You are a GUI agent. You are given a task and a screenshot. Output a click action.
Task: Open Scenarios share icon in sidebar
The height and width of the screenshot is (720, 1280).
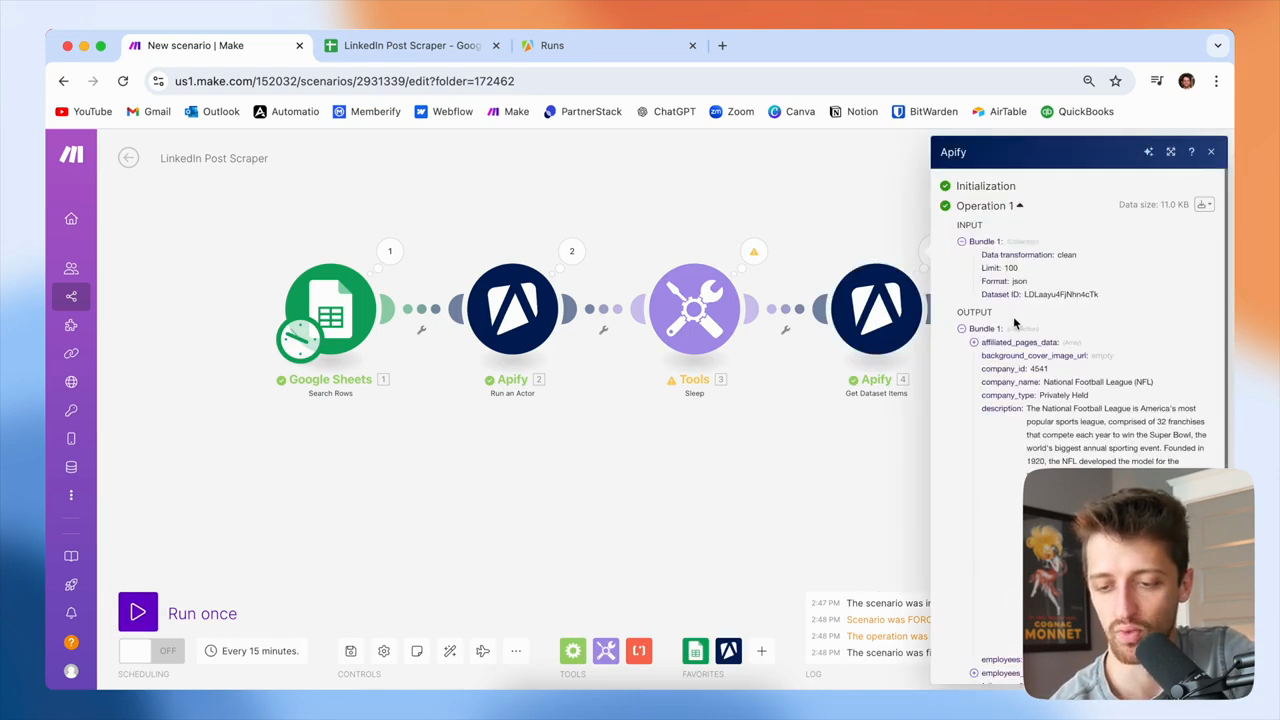coord(71,296)
